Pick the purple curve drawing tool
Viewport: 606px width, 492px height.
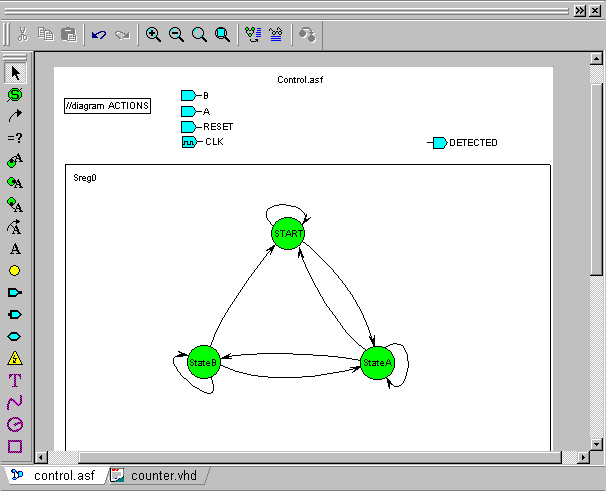pyautogui.click(x=15, y=402)
